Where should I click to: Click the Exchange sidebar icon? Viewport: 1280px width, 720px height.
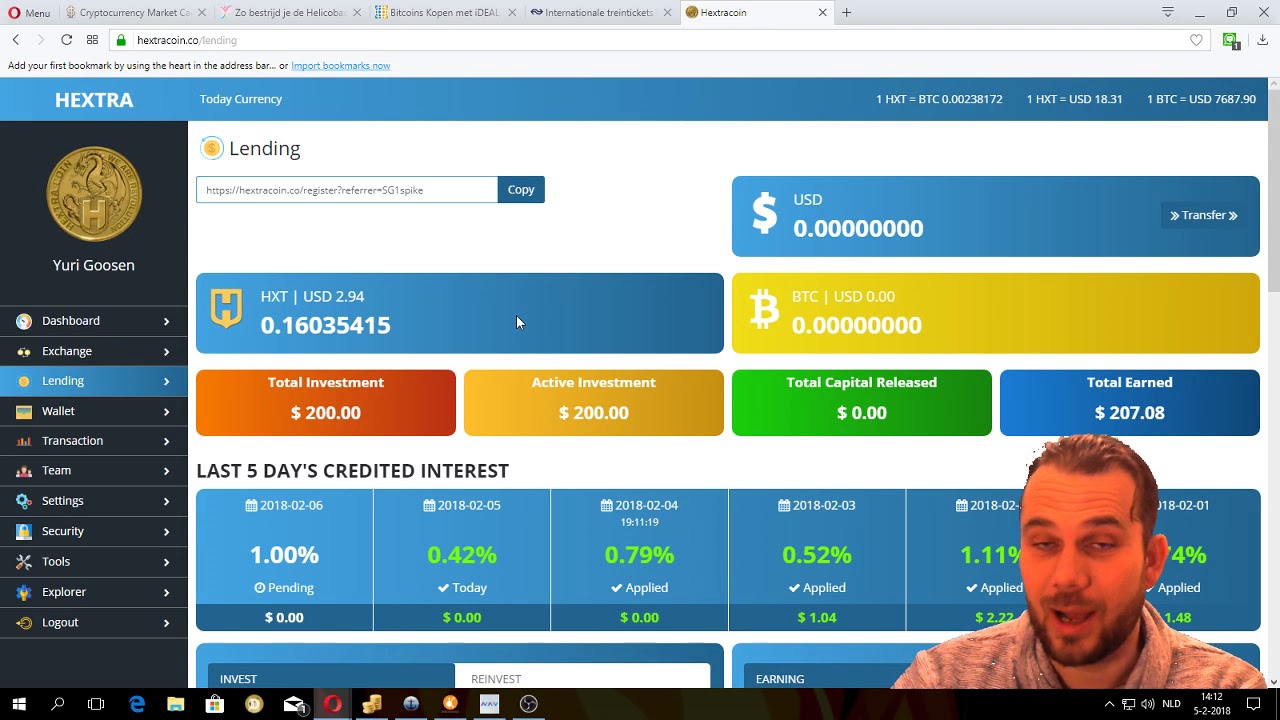[24, 351]
